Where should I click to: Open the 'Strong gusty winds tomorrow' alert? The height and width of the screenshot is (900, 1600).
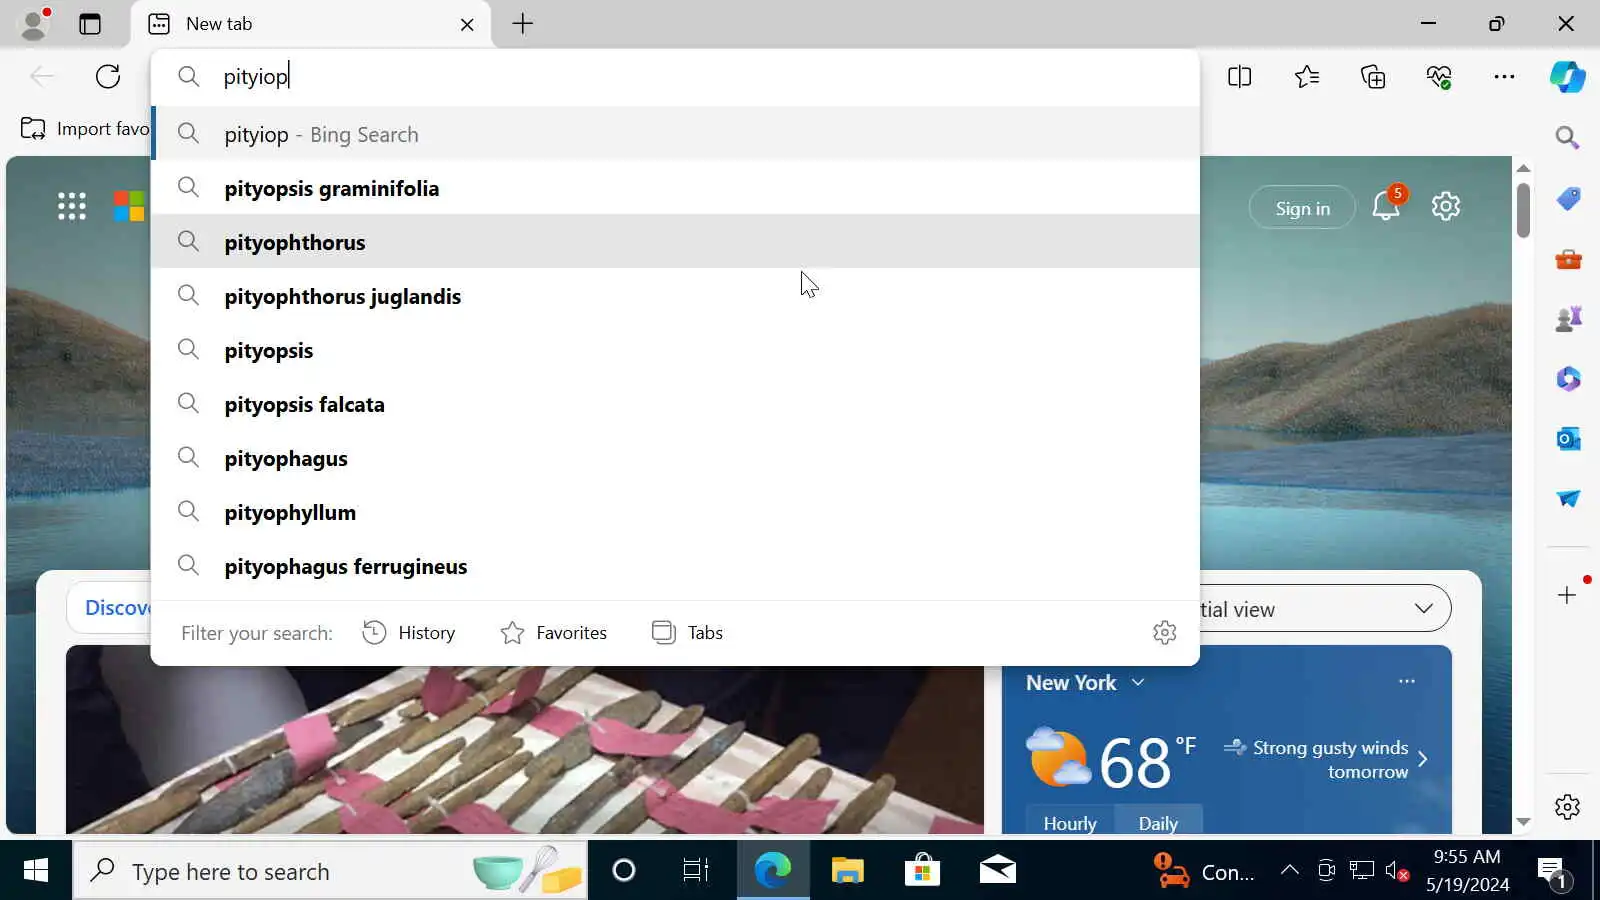pos(1326,760)
